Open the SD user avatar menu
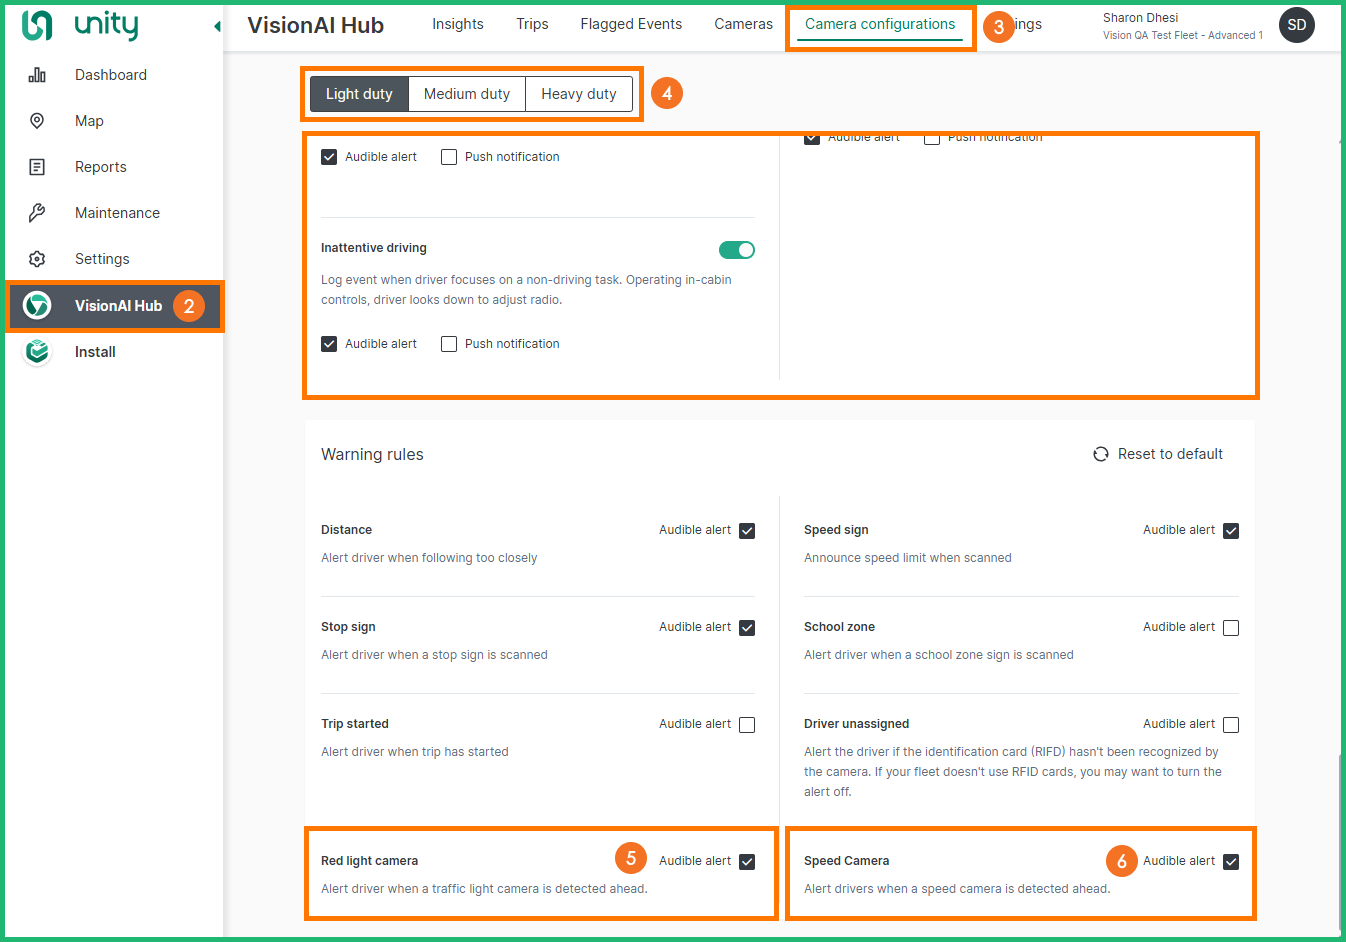The image size is (1346, 942). 1296,25
